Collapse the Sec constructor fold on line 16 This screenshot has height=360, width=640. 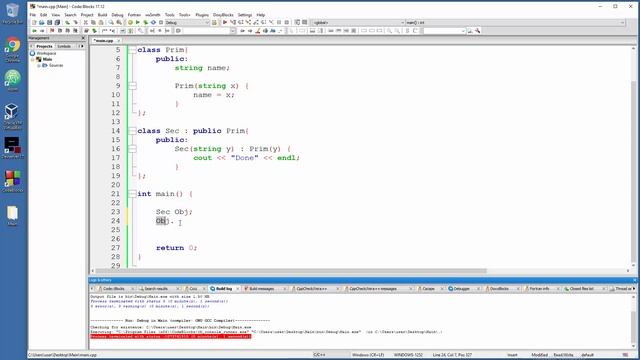(132, 149)
